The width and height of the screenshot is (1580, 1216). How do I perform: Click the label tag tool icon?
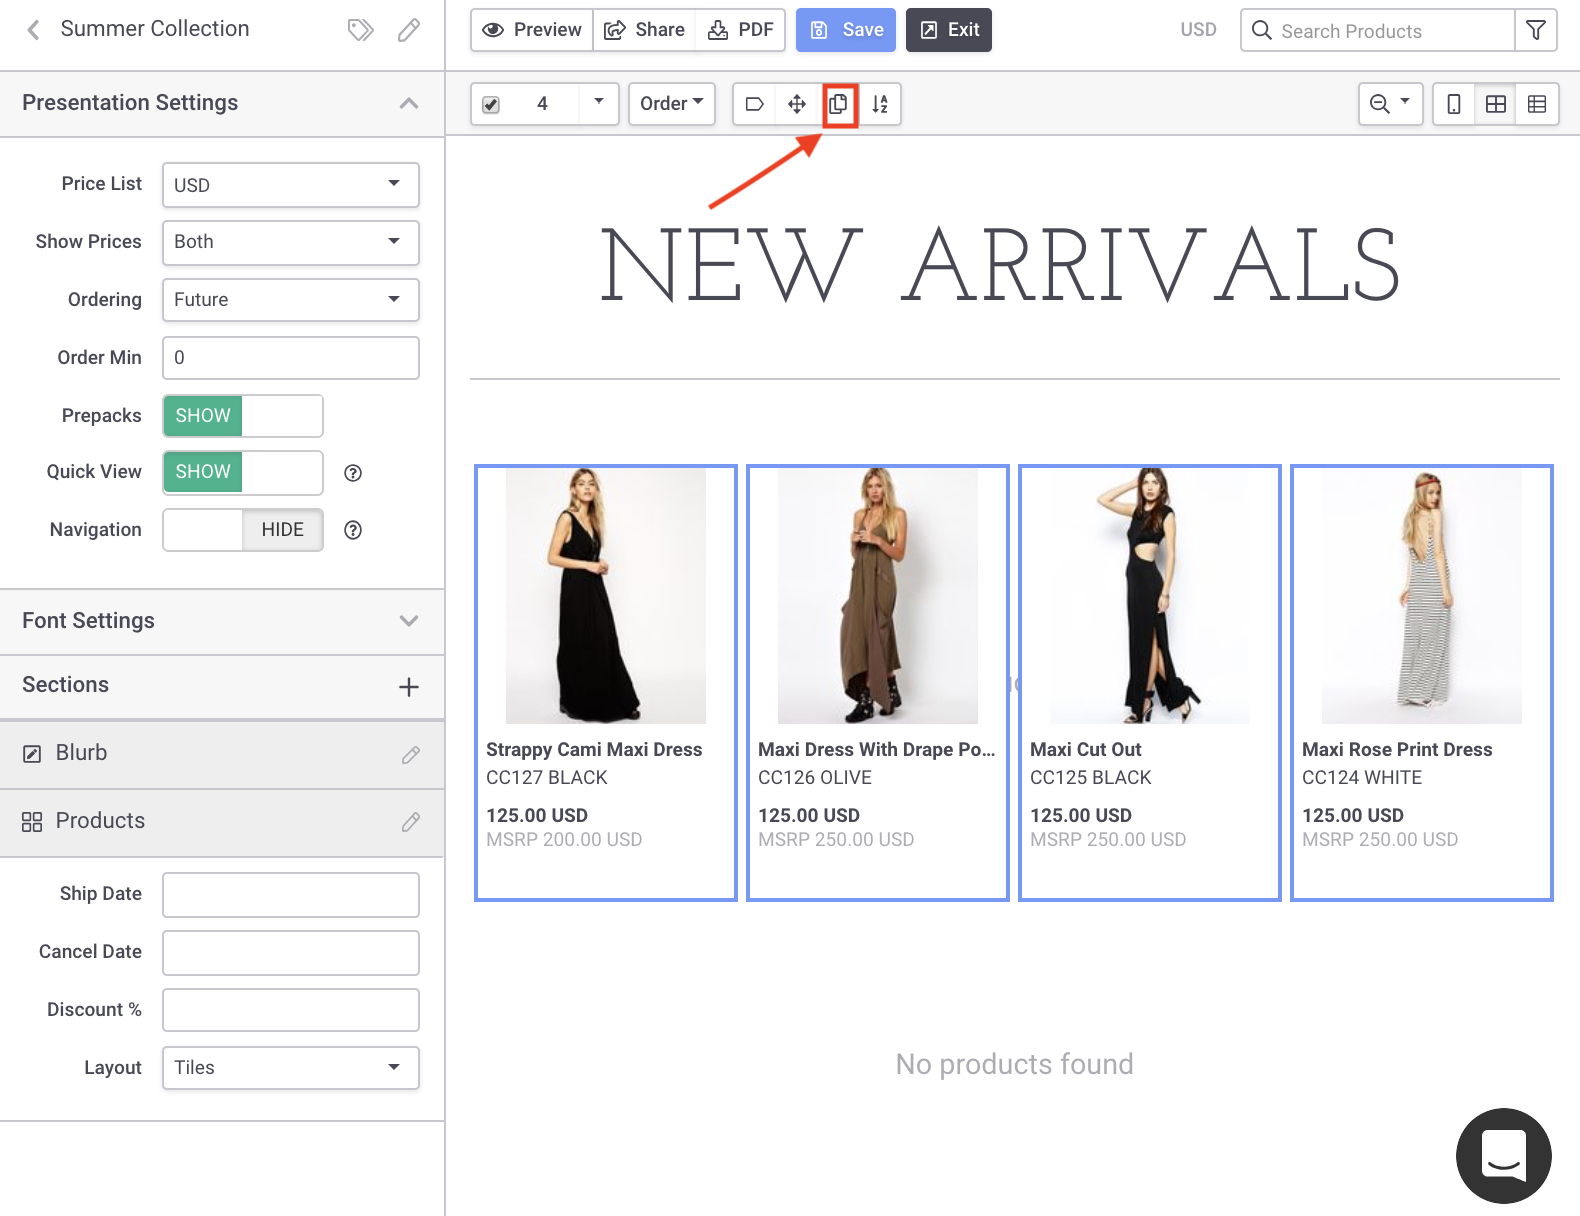coord(755,104)
